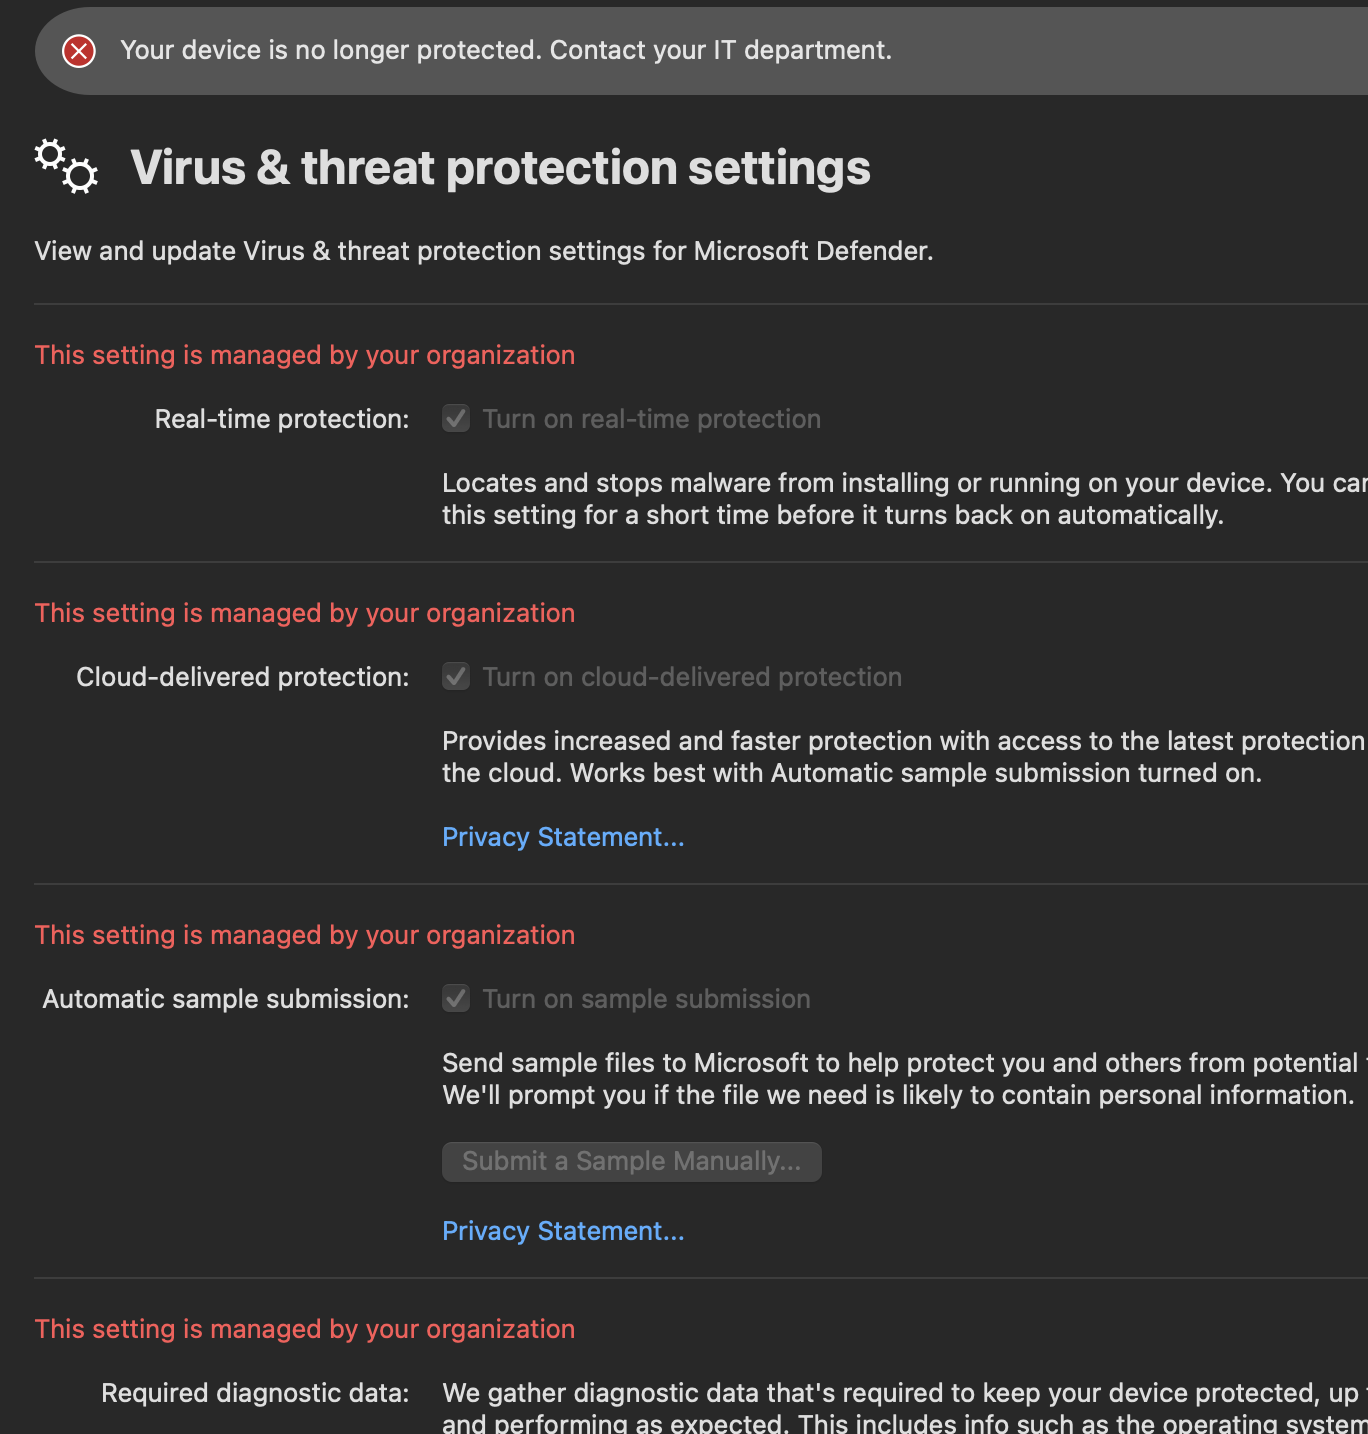Screen dimensions: 1368x1434
Task: Click the managed-by-organization notice above Real-time protection
Action: (305, 355)
